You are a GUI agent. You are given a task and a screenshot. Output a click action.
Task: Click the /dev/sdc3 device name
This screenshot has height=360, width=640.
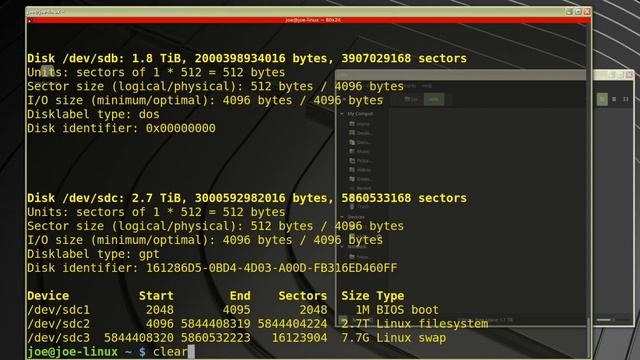58,338
